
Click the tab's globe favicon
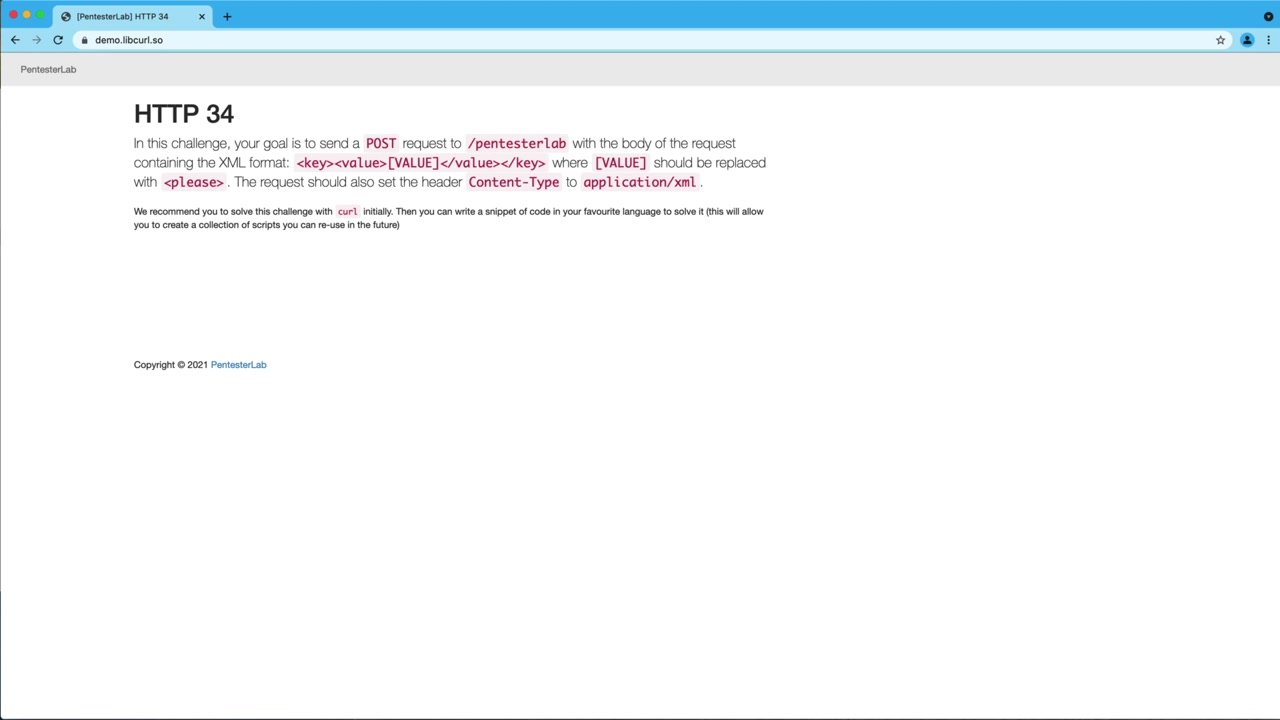[x=66, y=16]
